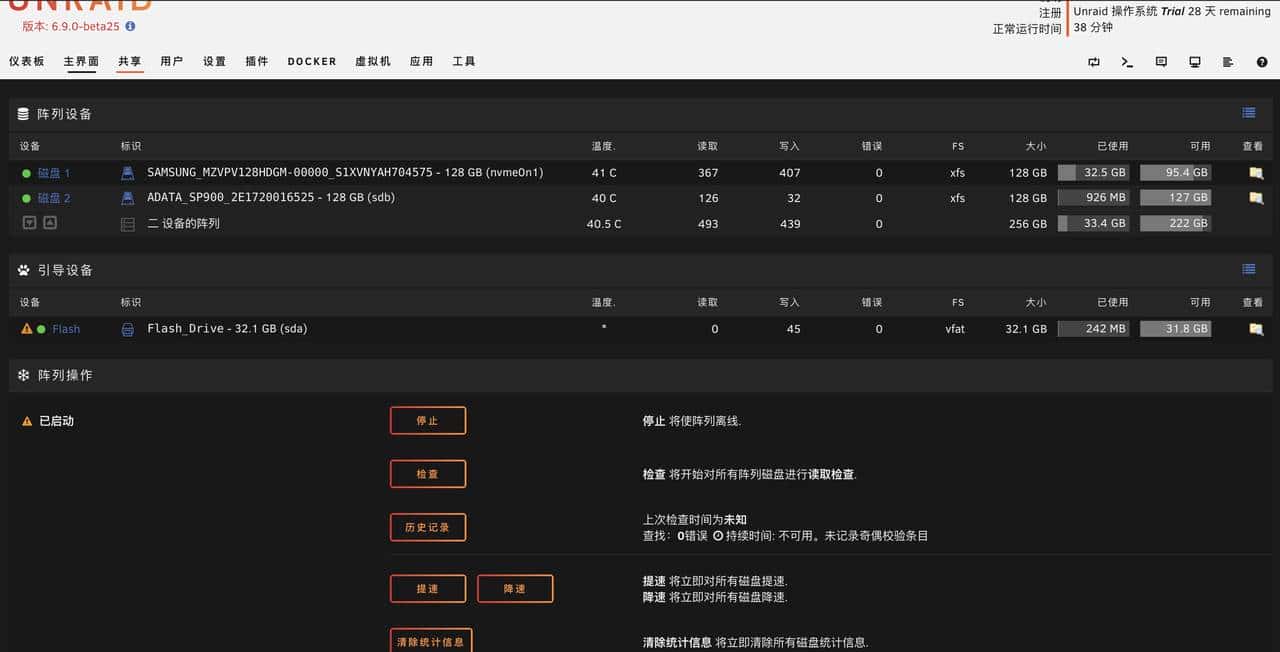Image resolution: width=1280 pixels, height=652 pixels.
Task: Toggle the 引导设备 list view icon
Action: [x=1247, y=268]
